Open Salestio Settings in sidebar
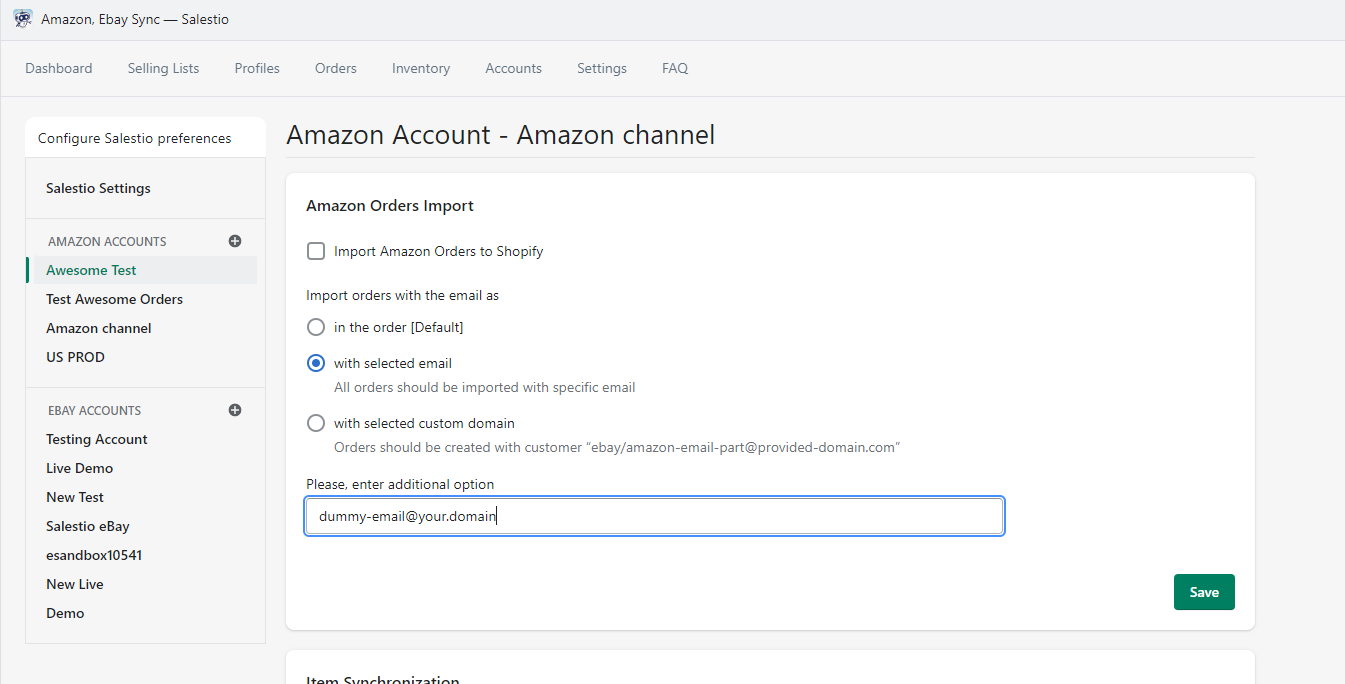The height and width of the screenshot is (684, 1345). click(98, 188)
